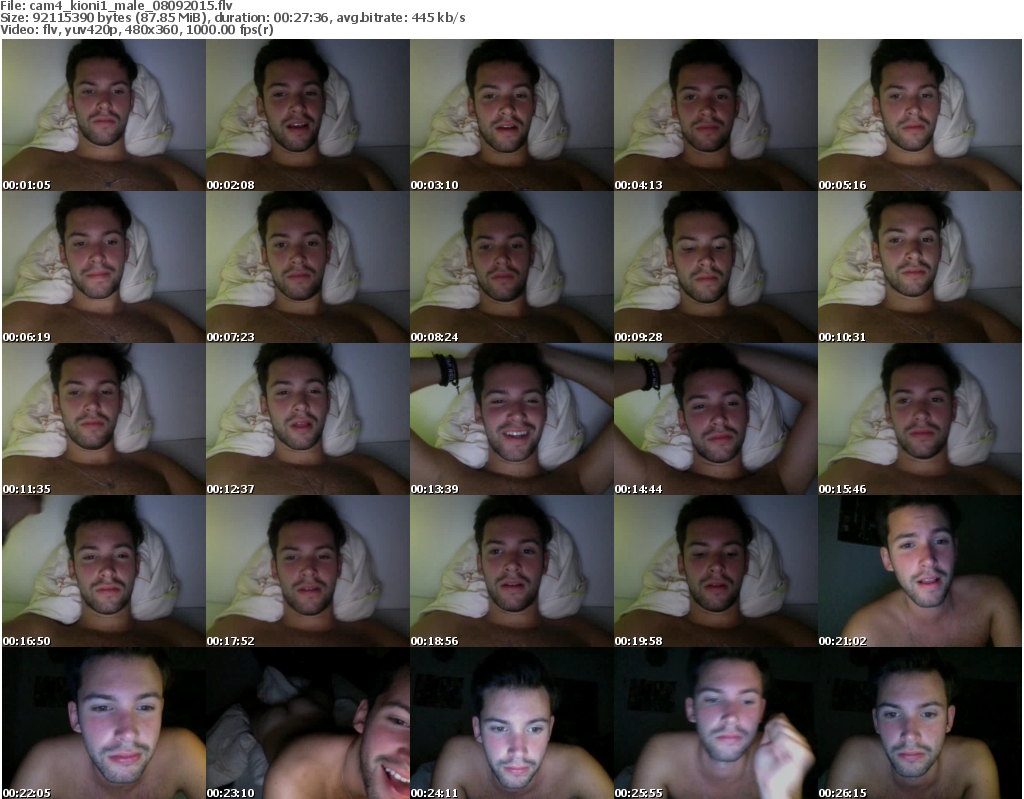Select the thumbnail stamped 00:04:13
This screenshot has width=1024, height=799.
[716, 115]
